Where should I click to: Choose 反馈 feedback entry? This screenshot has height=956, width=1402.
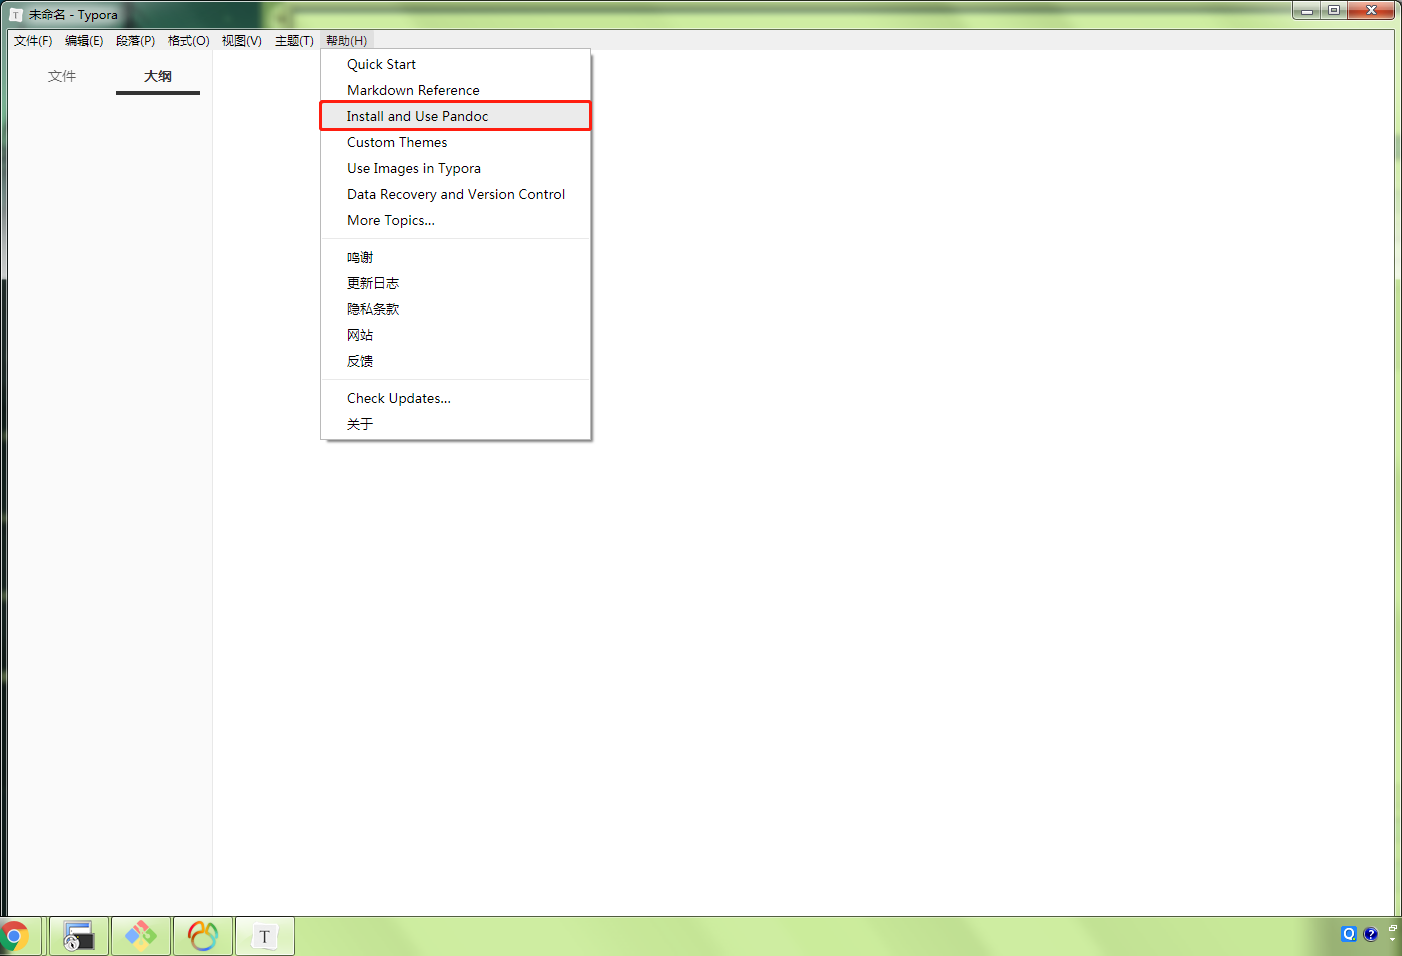point(456,361)
